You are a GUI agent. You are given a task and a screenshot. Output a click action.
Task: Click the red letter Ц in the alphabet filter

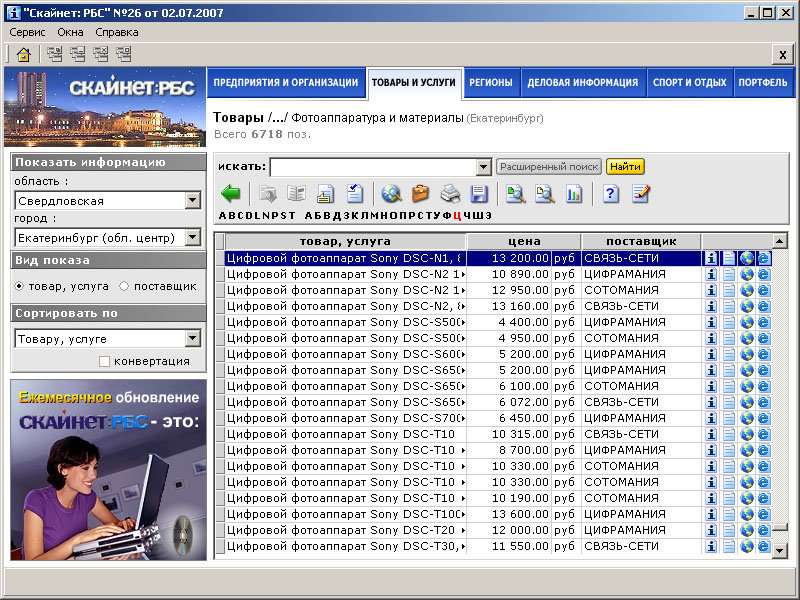point(457,216)
